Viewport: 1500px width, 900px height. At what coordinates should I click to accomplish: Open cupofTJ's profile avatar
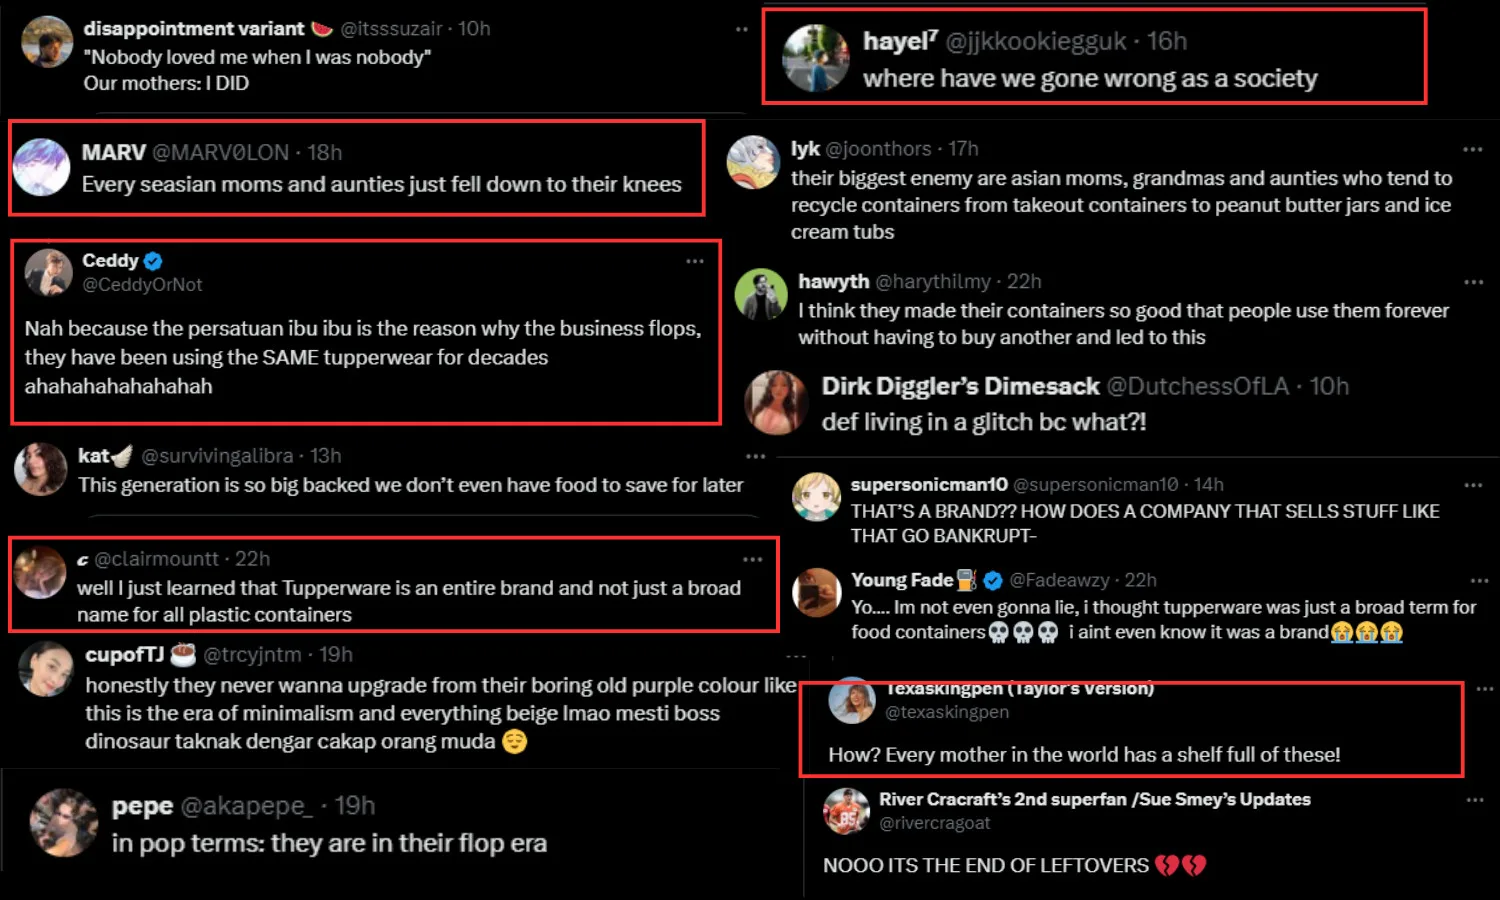tap(46, 669)
